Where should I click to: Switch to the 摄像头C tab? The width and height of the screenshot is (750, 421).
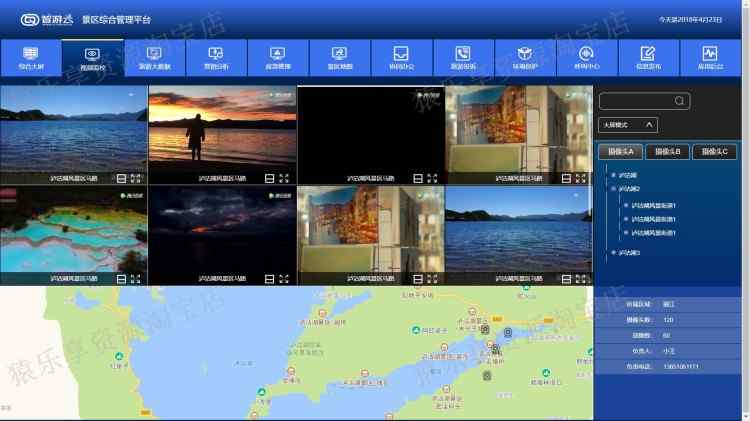[x=715, y=152]
